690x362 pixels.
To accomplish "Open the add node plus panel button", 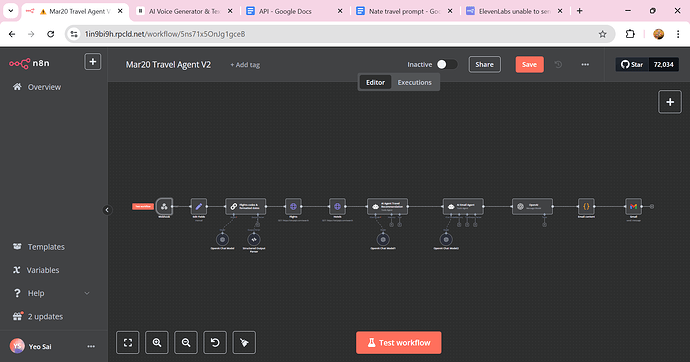I will click(x=670, y=102).
